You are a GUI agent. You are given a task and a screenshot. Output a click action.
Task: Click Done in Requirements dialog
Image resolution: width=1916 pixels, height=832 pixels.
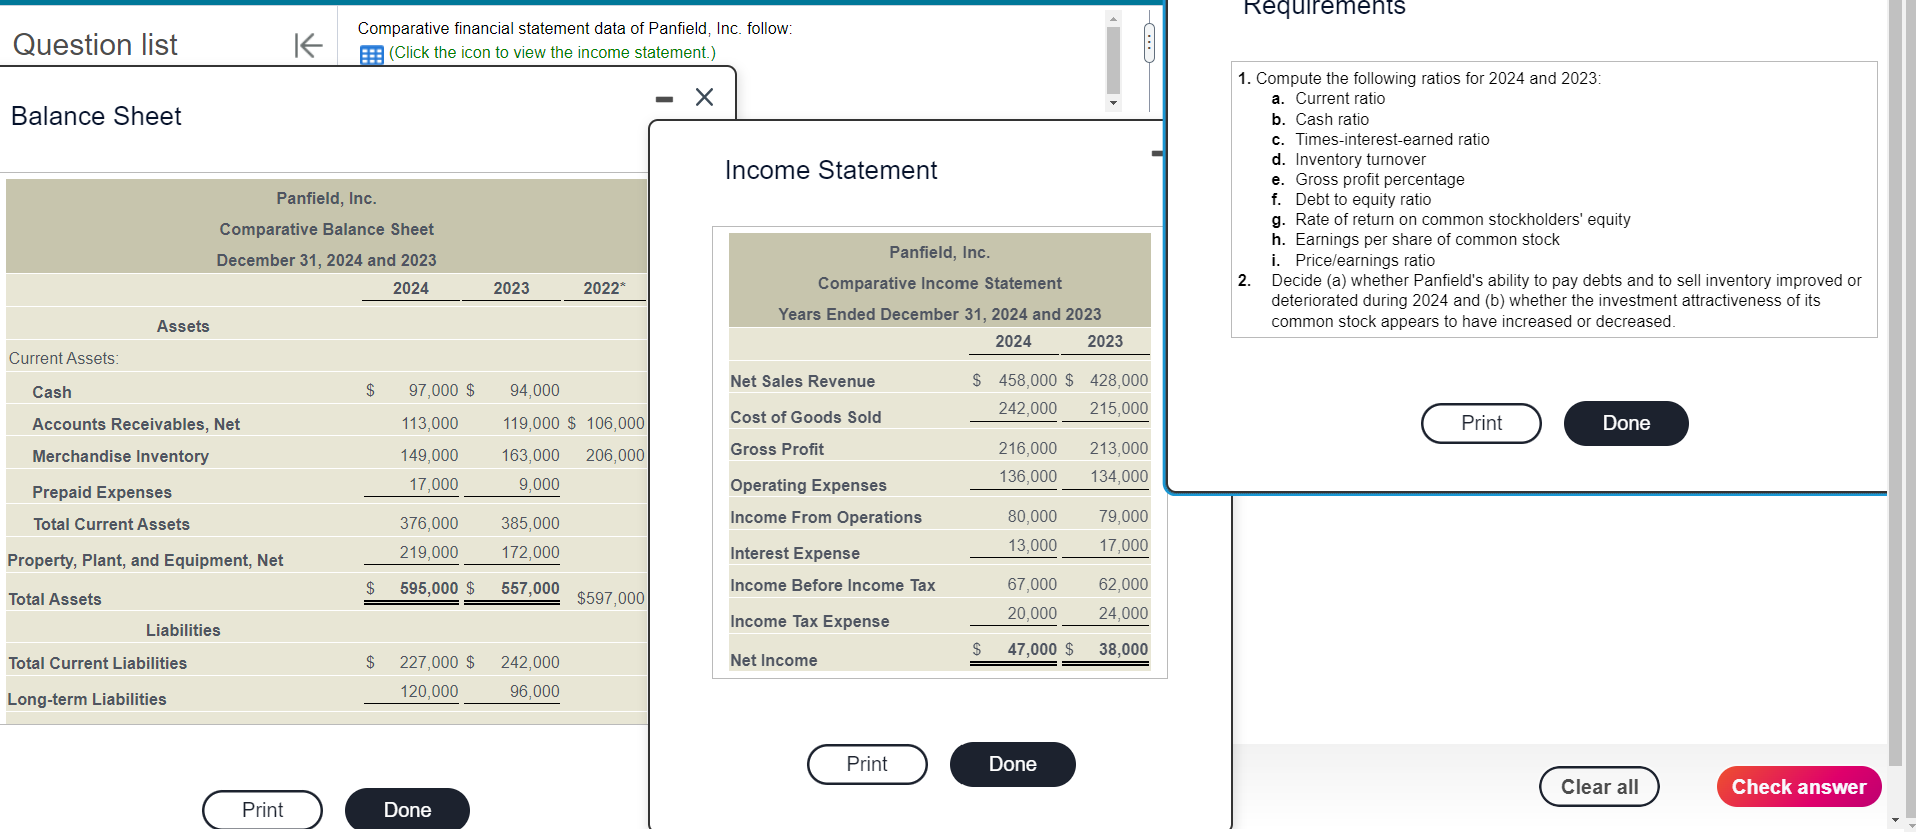tap(1626, 423)
